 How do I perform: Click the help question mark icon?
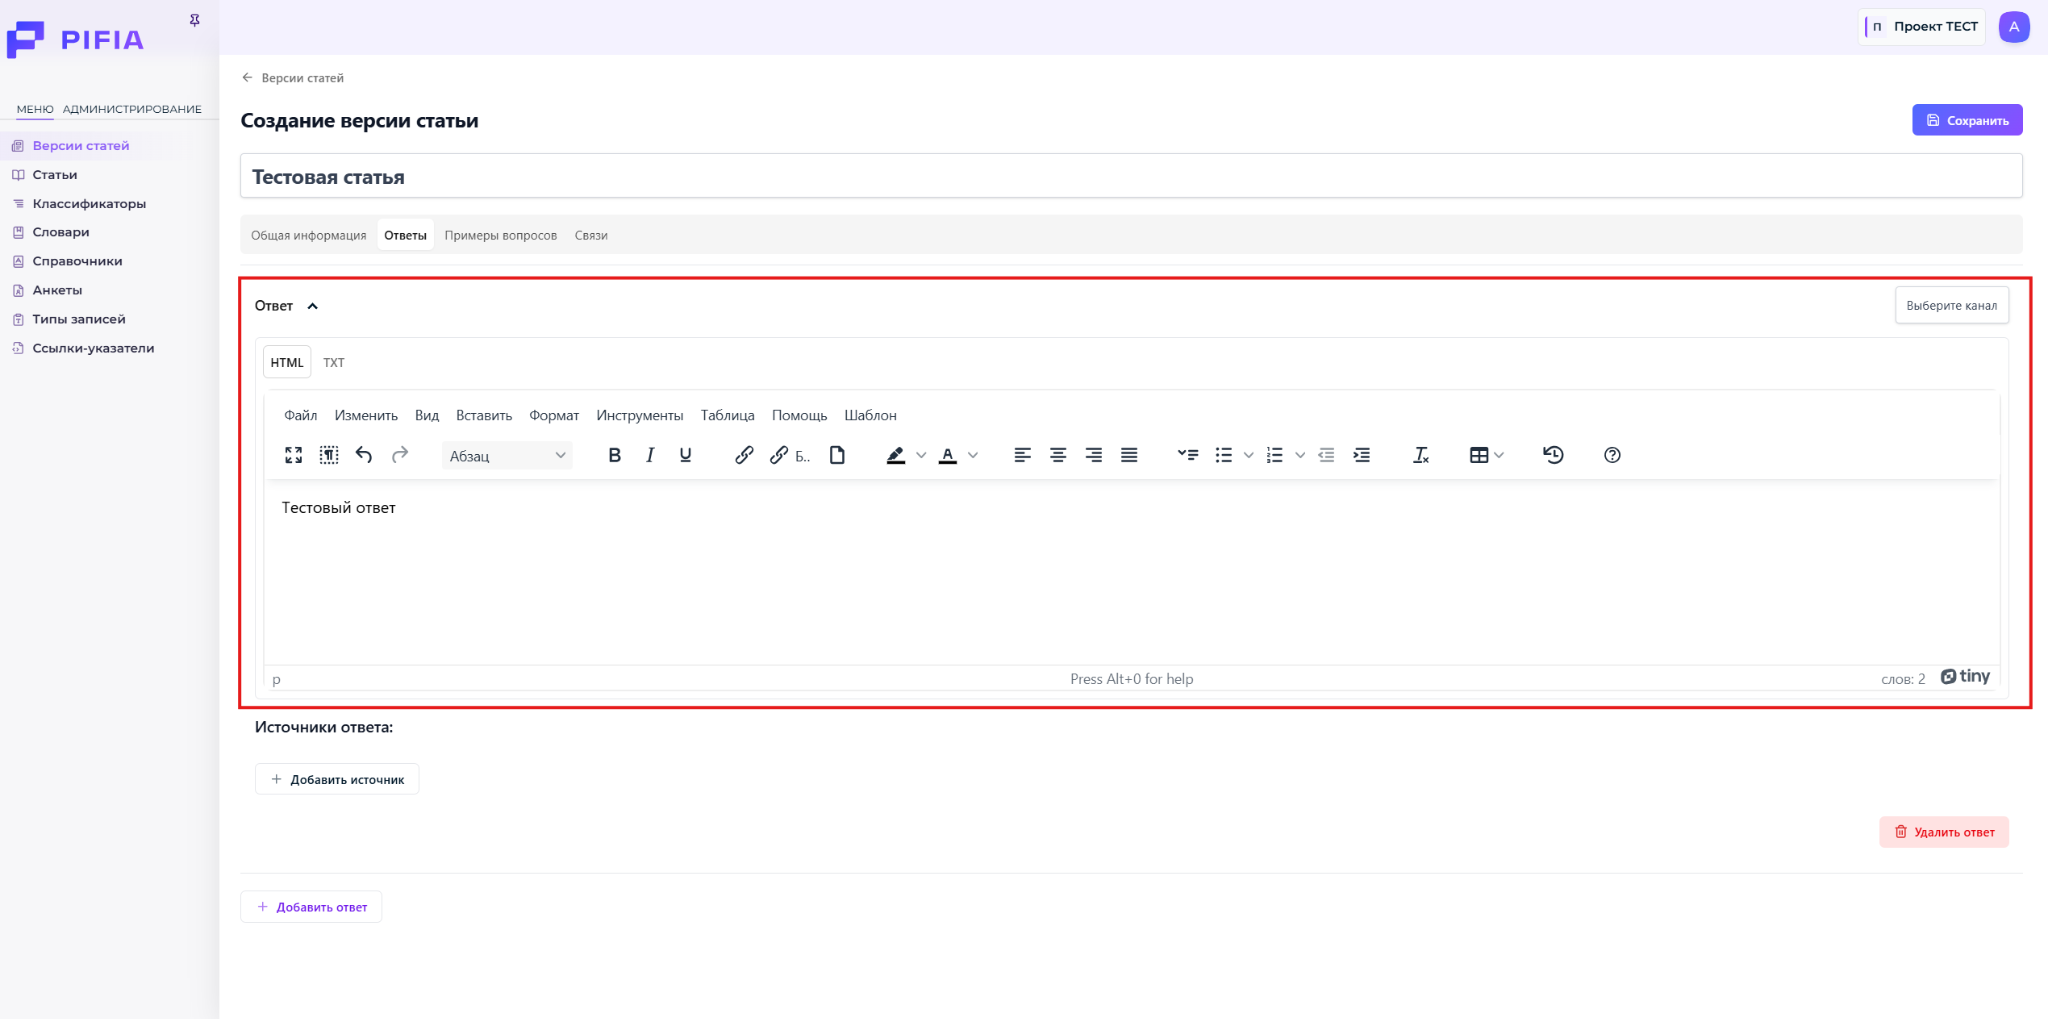(1612, 455)
